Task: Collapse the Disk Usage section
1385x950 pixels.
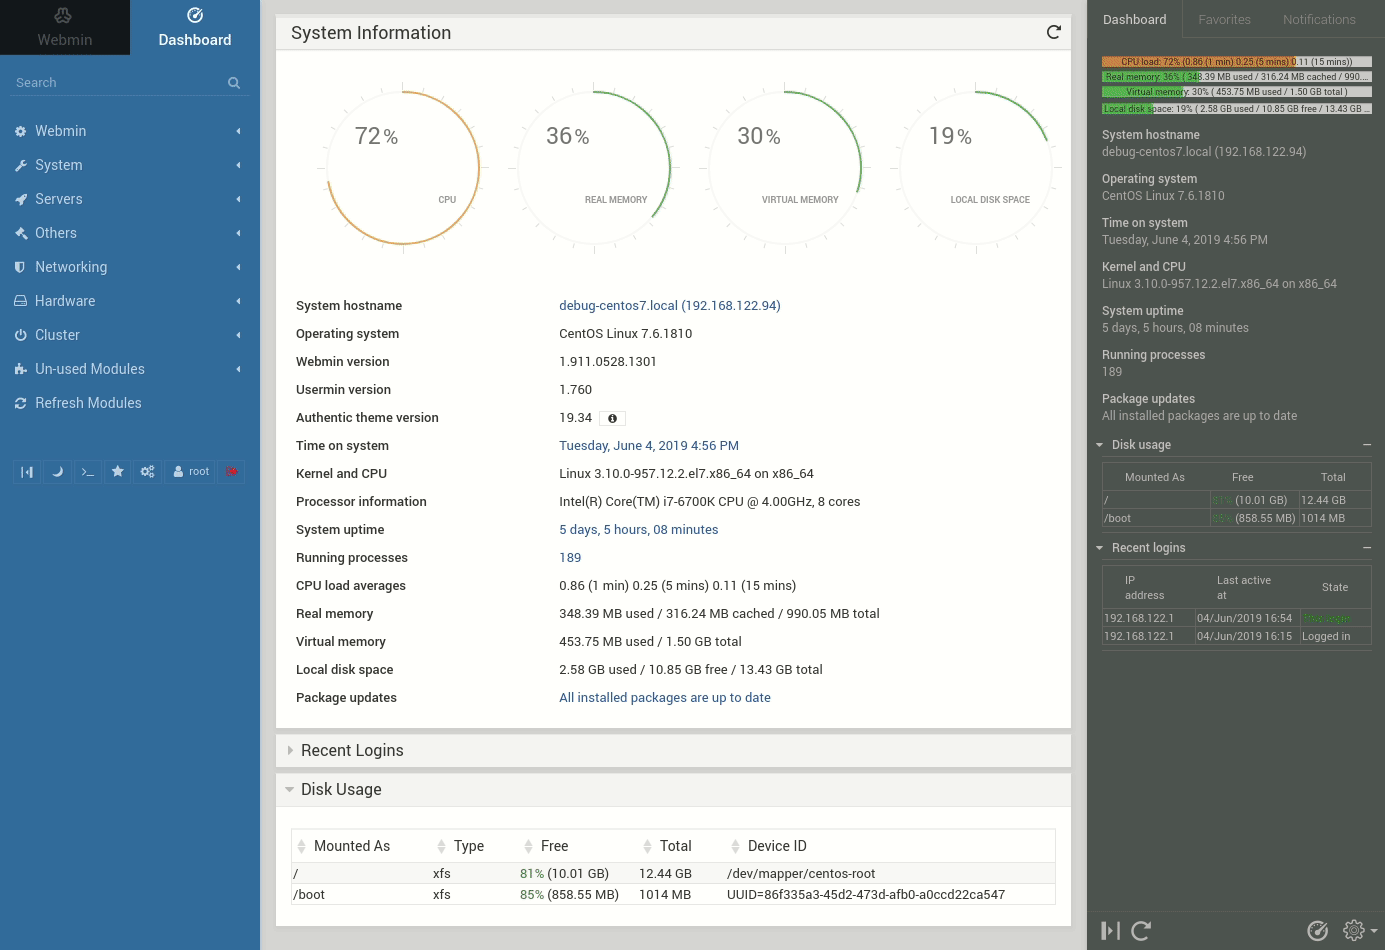Action: click(673, 790)
